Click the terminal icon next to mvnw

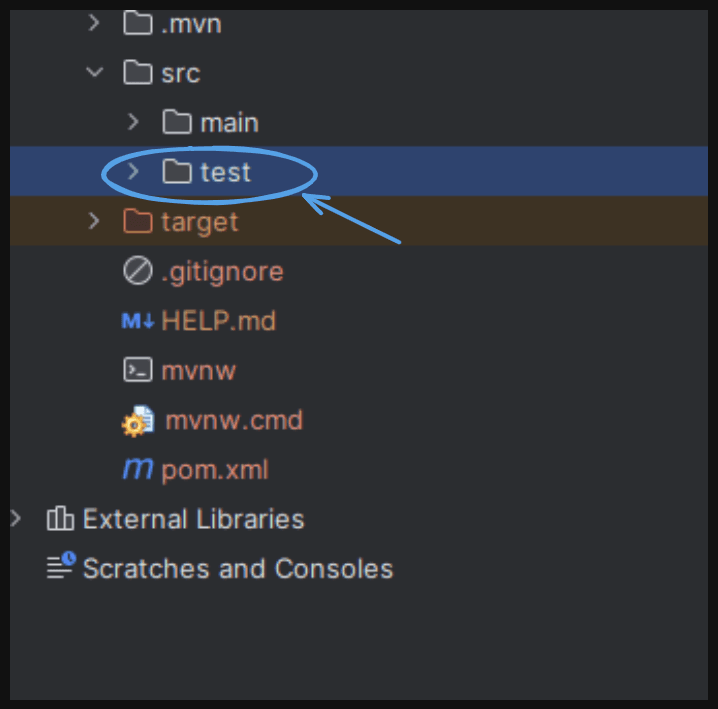point(138,370)
